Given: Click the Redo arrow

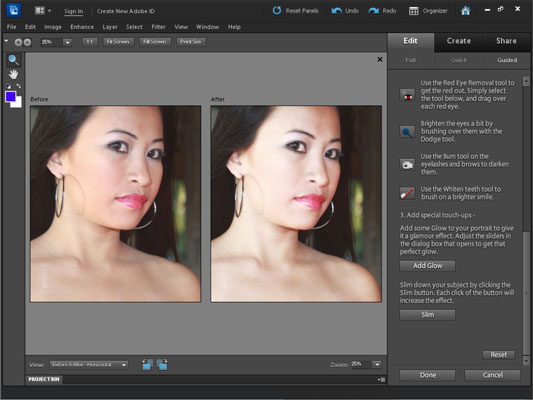Looking at the screenshot, I should coord(374,11).
